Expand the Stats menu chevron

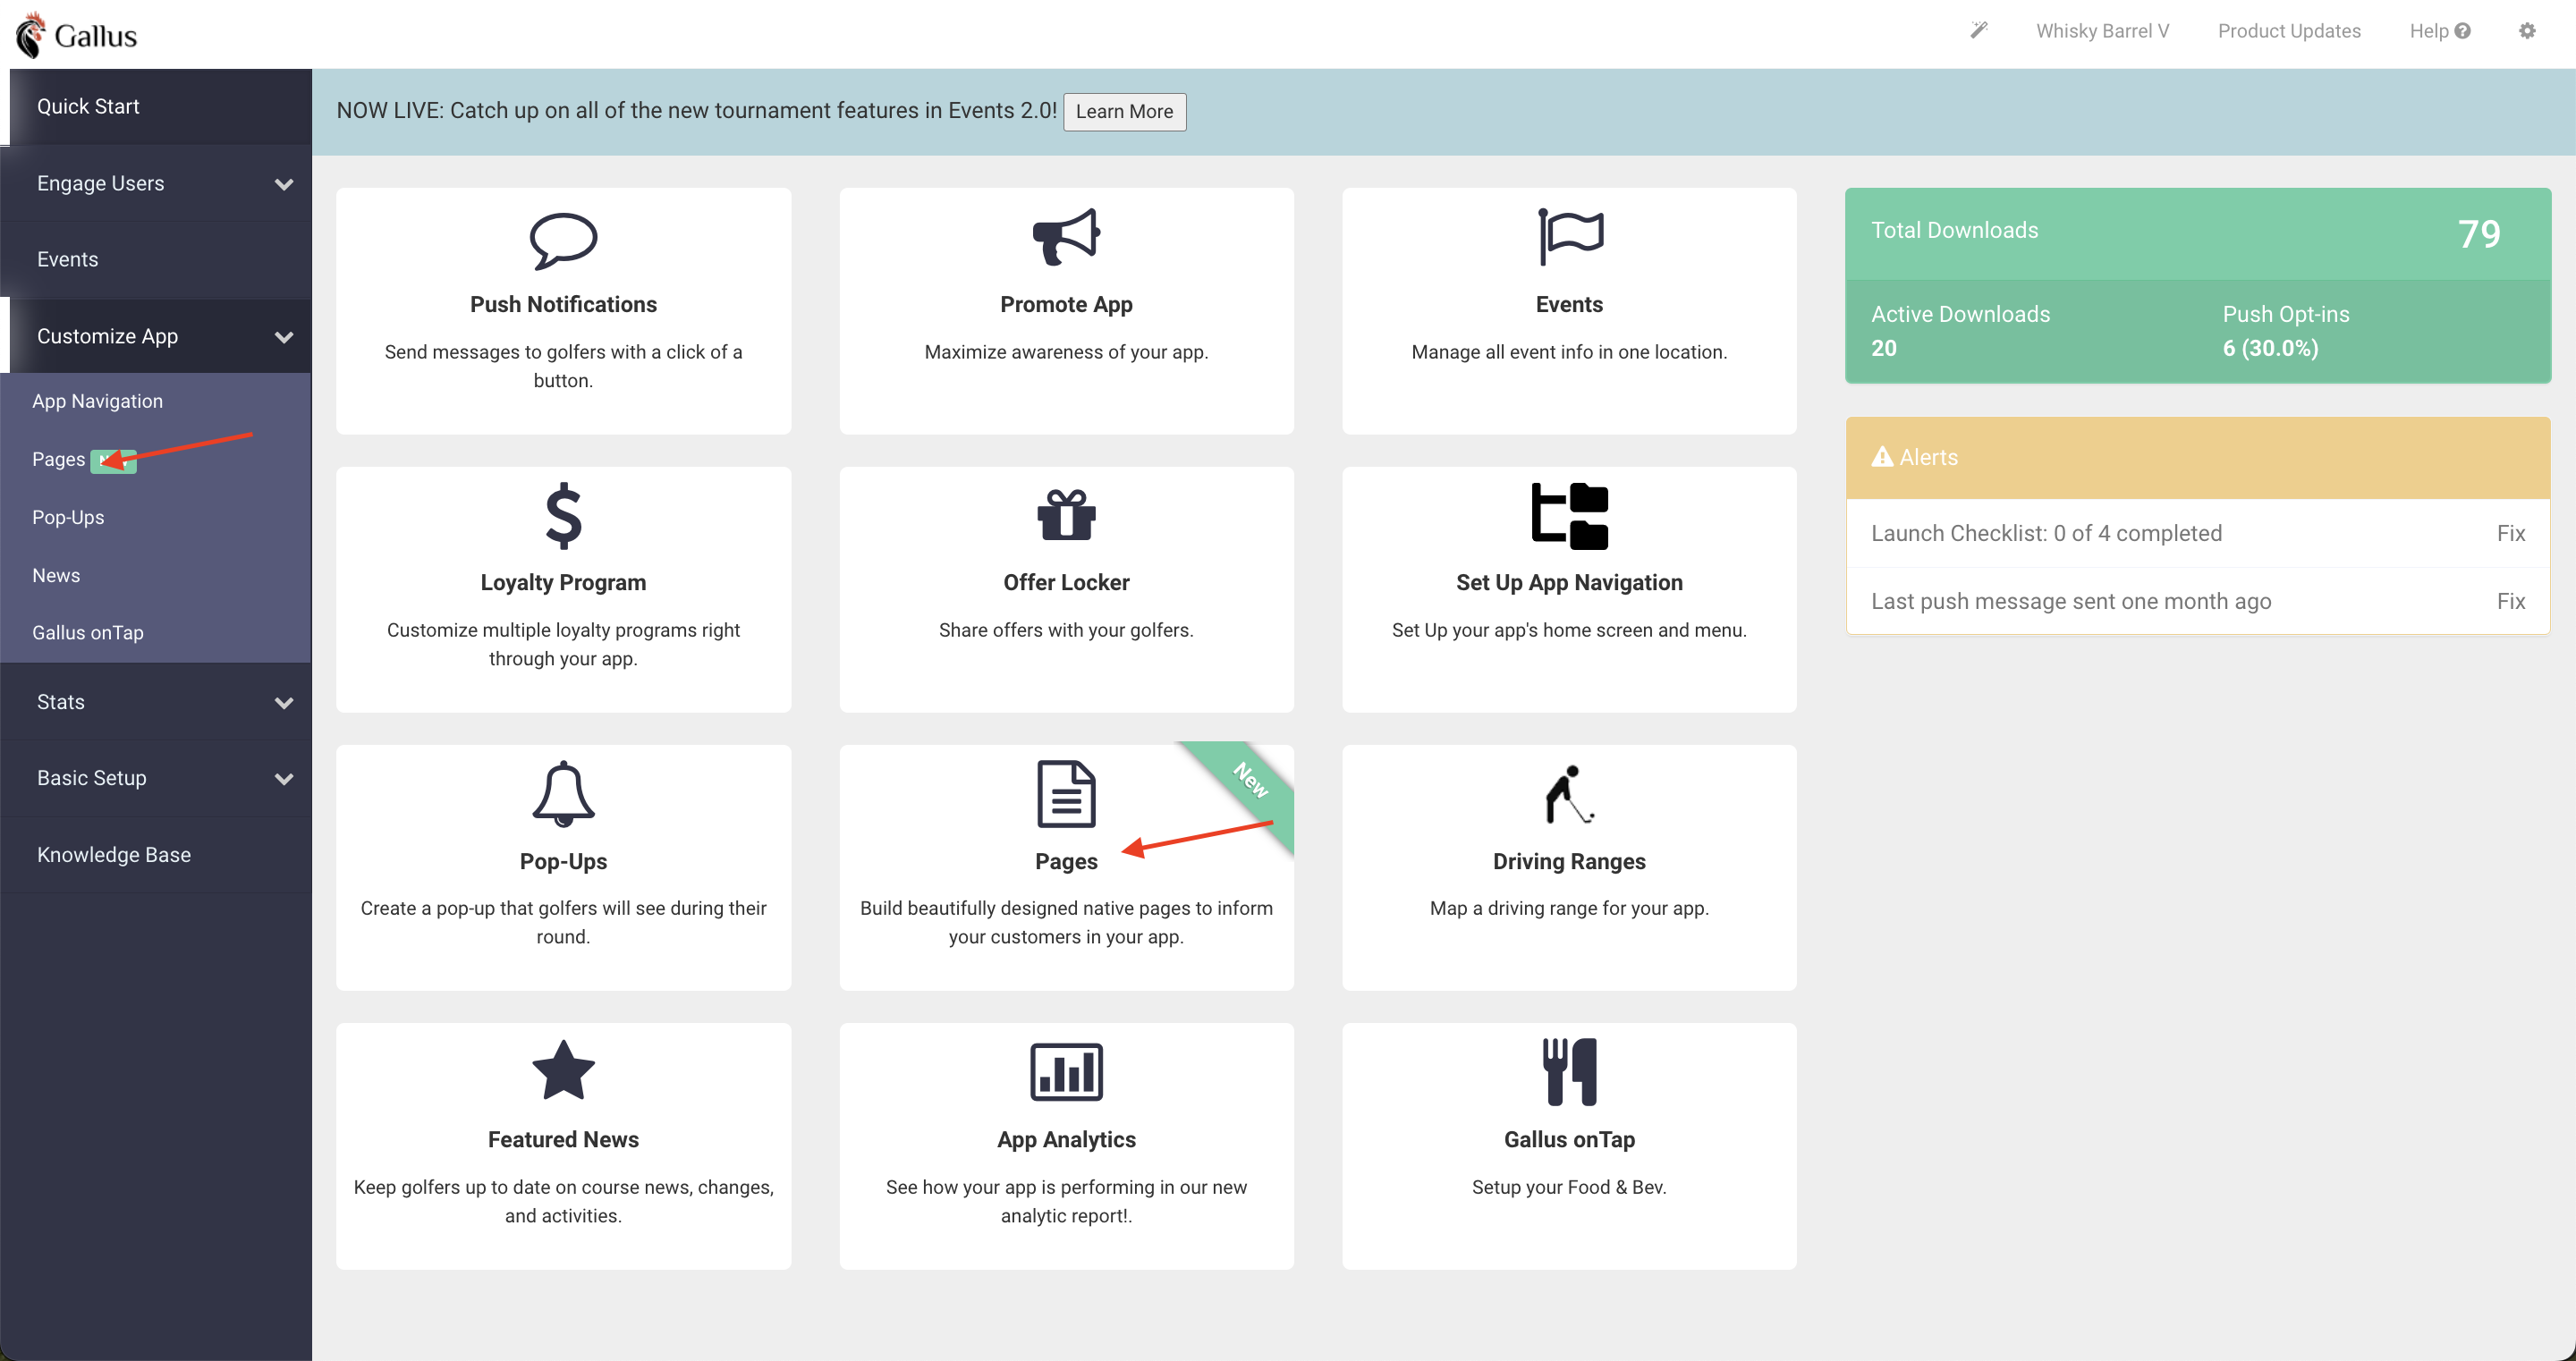pos(284,703)
